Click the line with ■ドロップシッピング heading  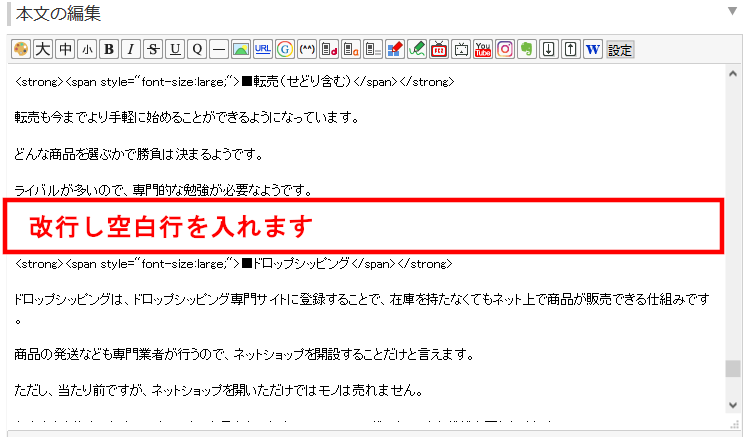point(233,263)
